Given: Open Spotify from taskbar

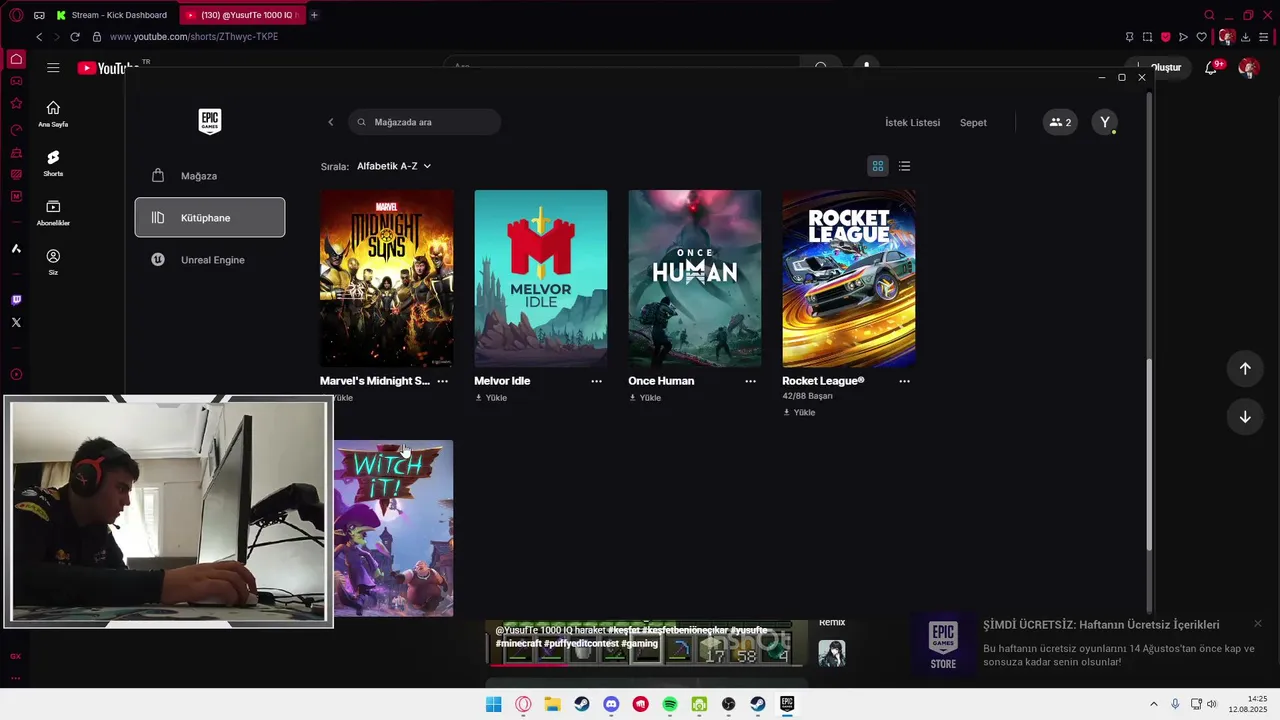Looking at the screenshot, I should point(670,704).
